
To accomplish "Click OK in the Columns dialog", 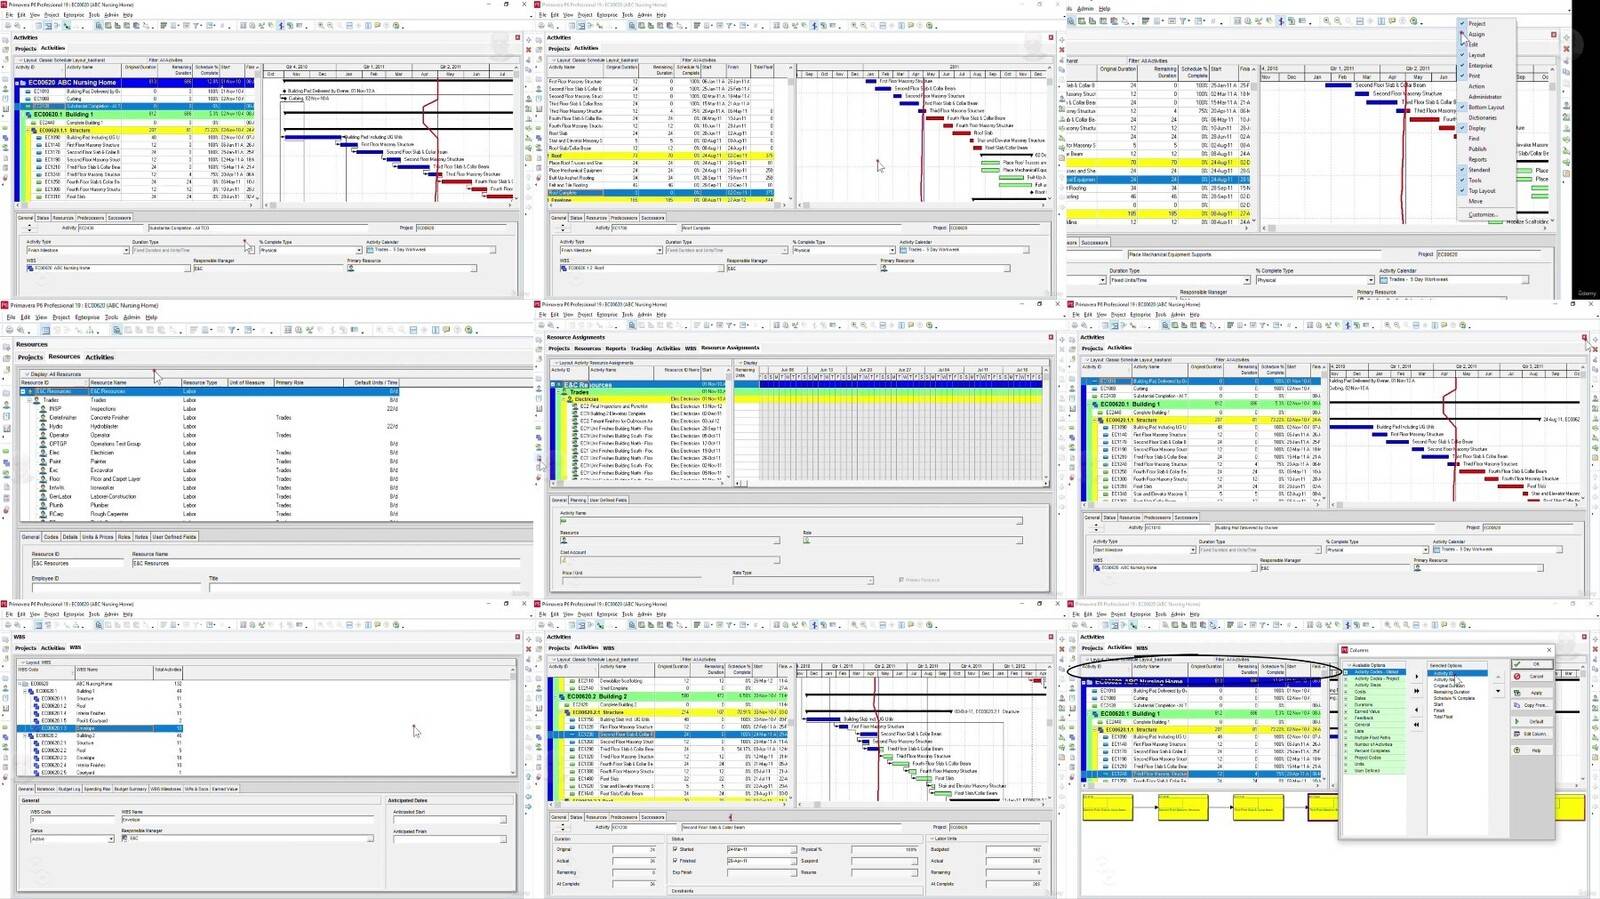I will 1533,664.
